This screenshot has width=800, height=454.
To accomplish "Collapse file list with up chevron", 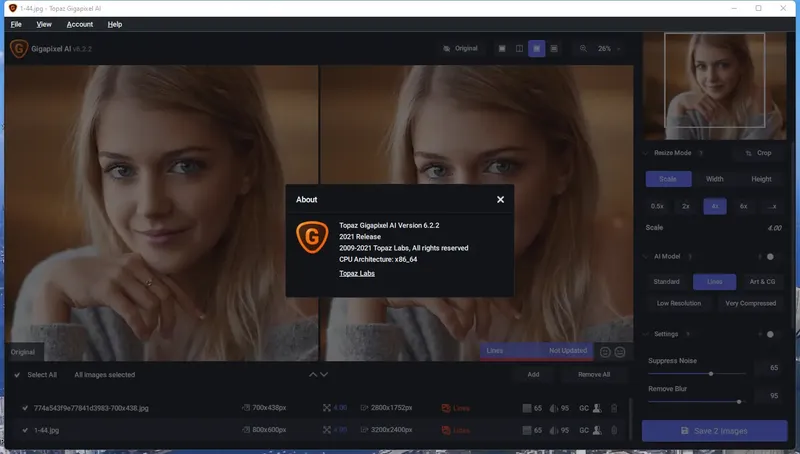I will (x=313, y=375).
